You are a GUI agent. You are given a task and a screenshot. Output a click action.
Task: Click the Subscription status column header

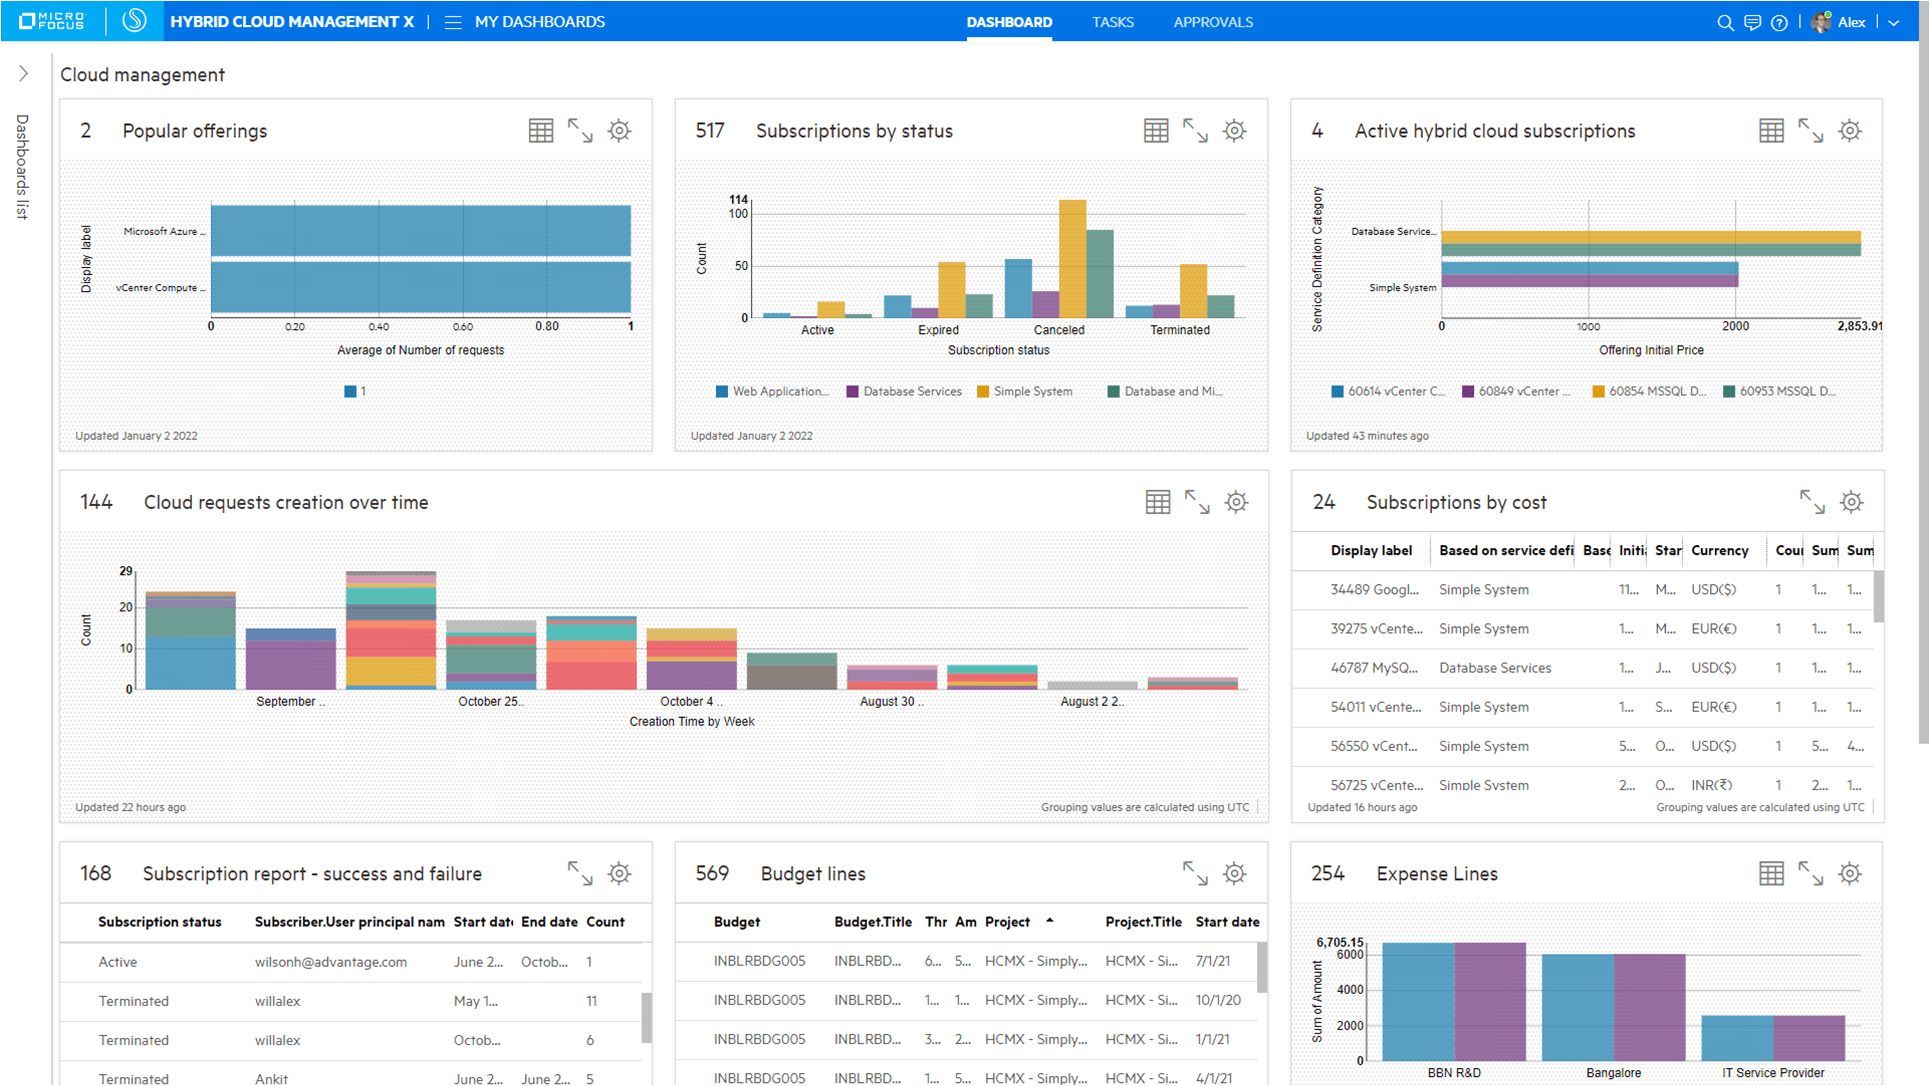pyautogui.click(x=160, y=922)
